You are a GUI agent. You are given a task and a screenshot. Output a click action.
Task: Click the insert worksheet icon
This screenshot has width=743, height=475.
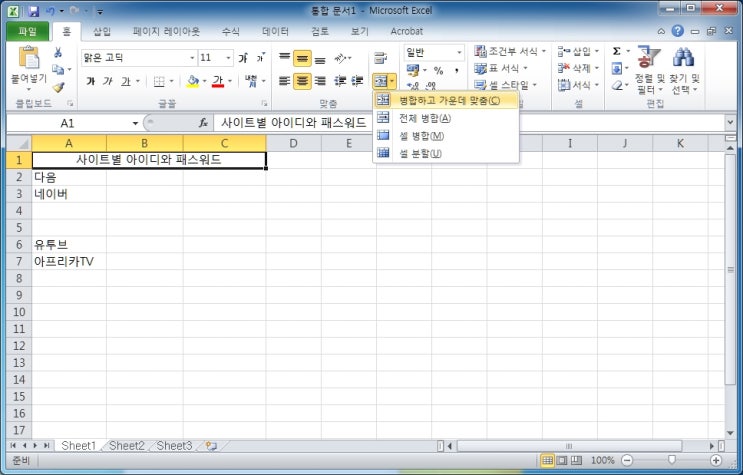click(211, 446)
